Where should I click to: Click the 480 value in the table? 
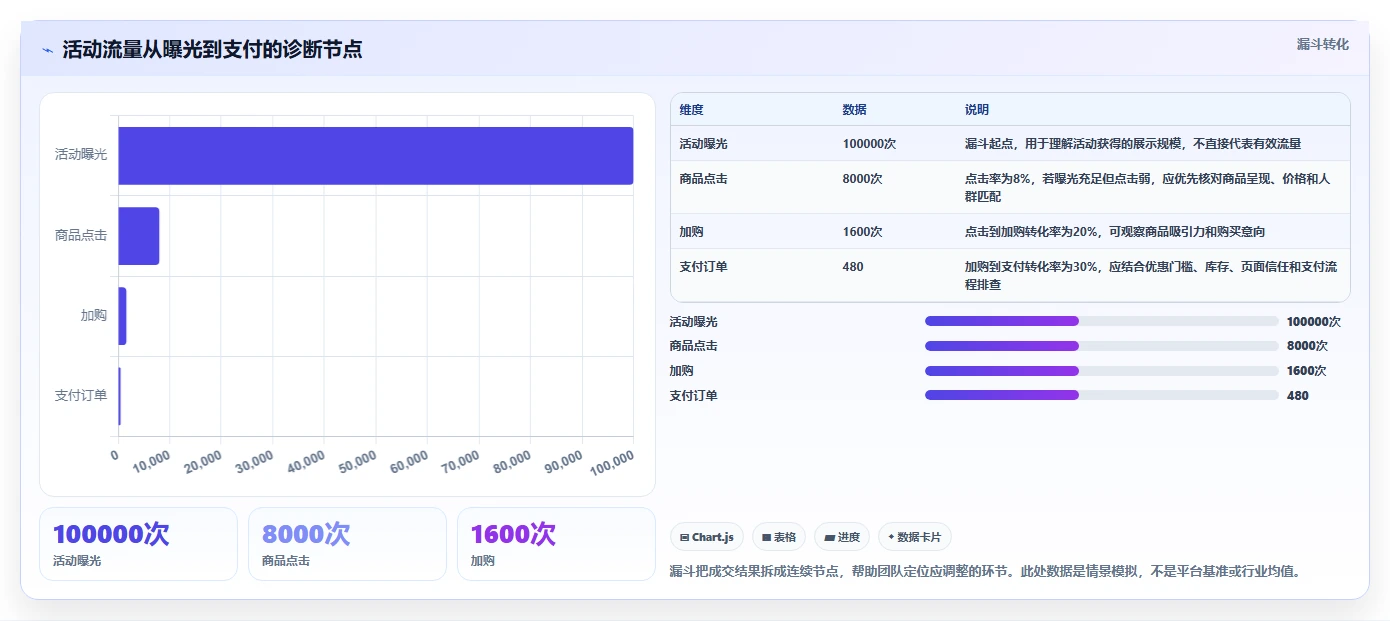point(853,267)
